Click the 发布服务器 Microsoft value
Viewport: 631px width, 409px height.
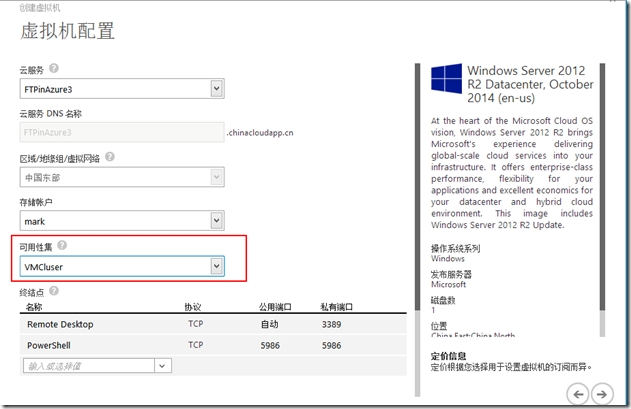tap(448, 284)
